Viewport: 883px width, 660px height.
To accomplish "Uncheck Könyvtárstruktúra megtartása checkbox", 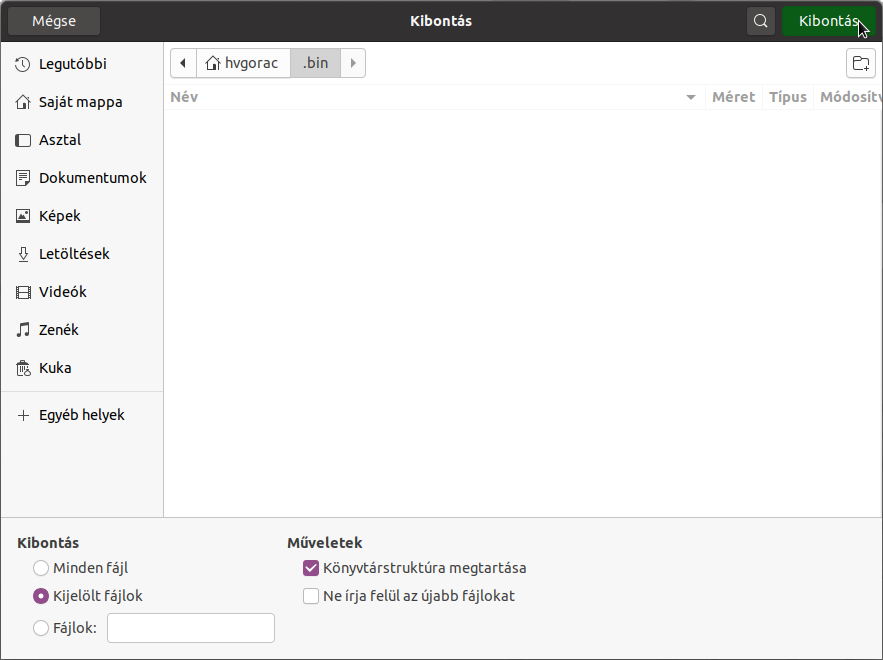I will pyautogui.click(x=311, y=568).
